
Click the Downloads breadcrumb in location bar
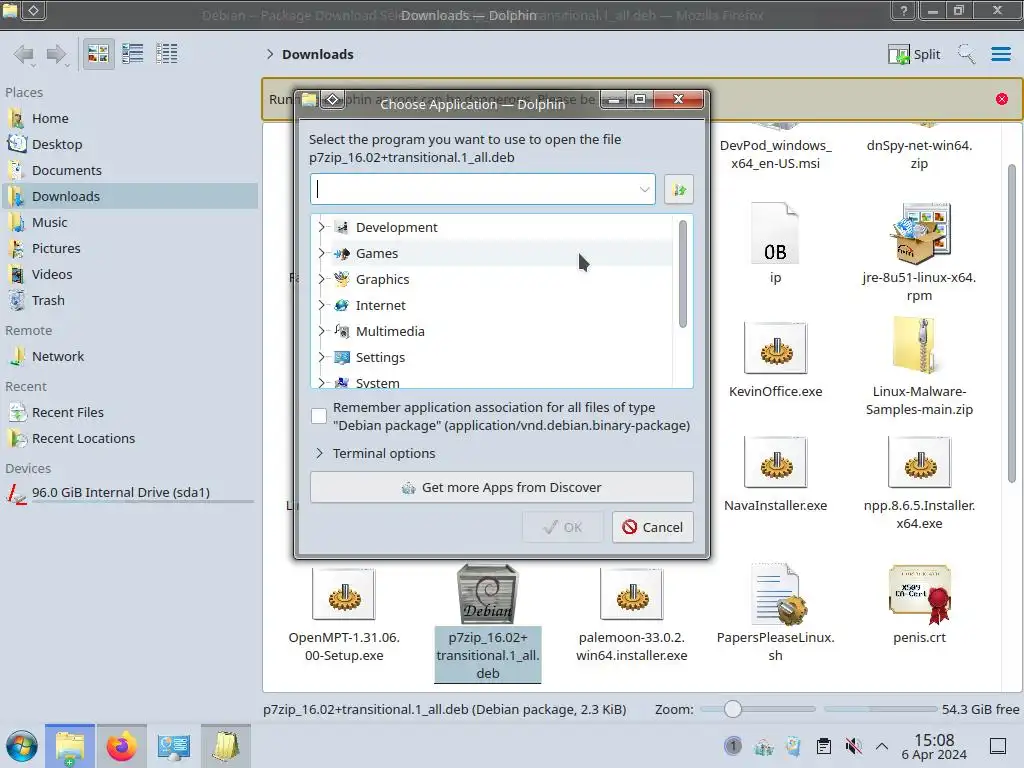pos(317,54)
